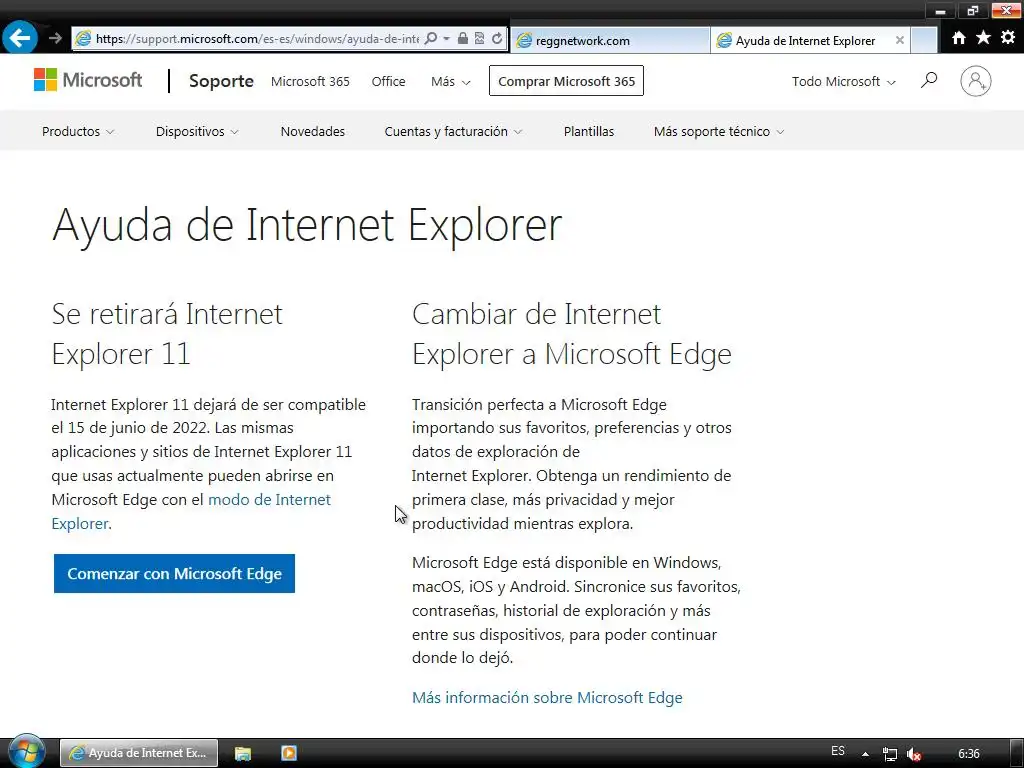
Task: Refresh the page with the reload icon
Action: coord(497,39)
